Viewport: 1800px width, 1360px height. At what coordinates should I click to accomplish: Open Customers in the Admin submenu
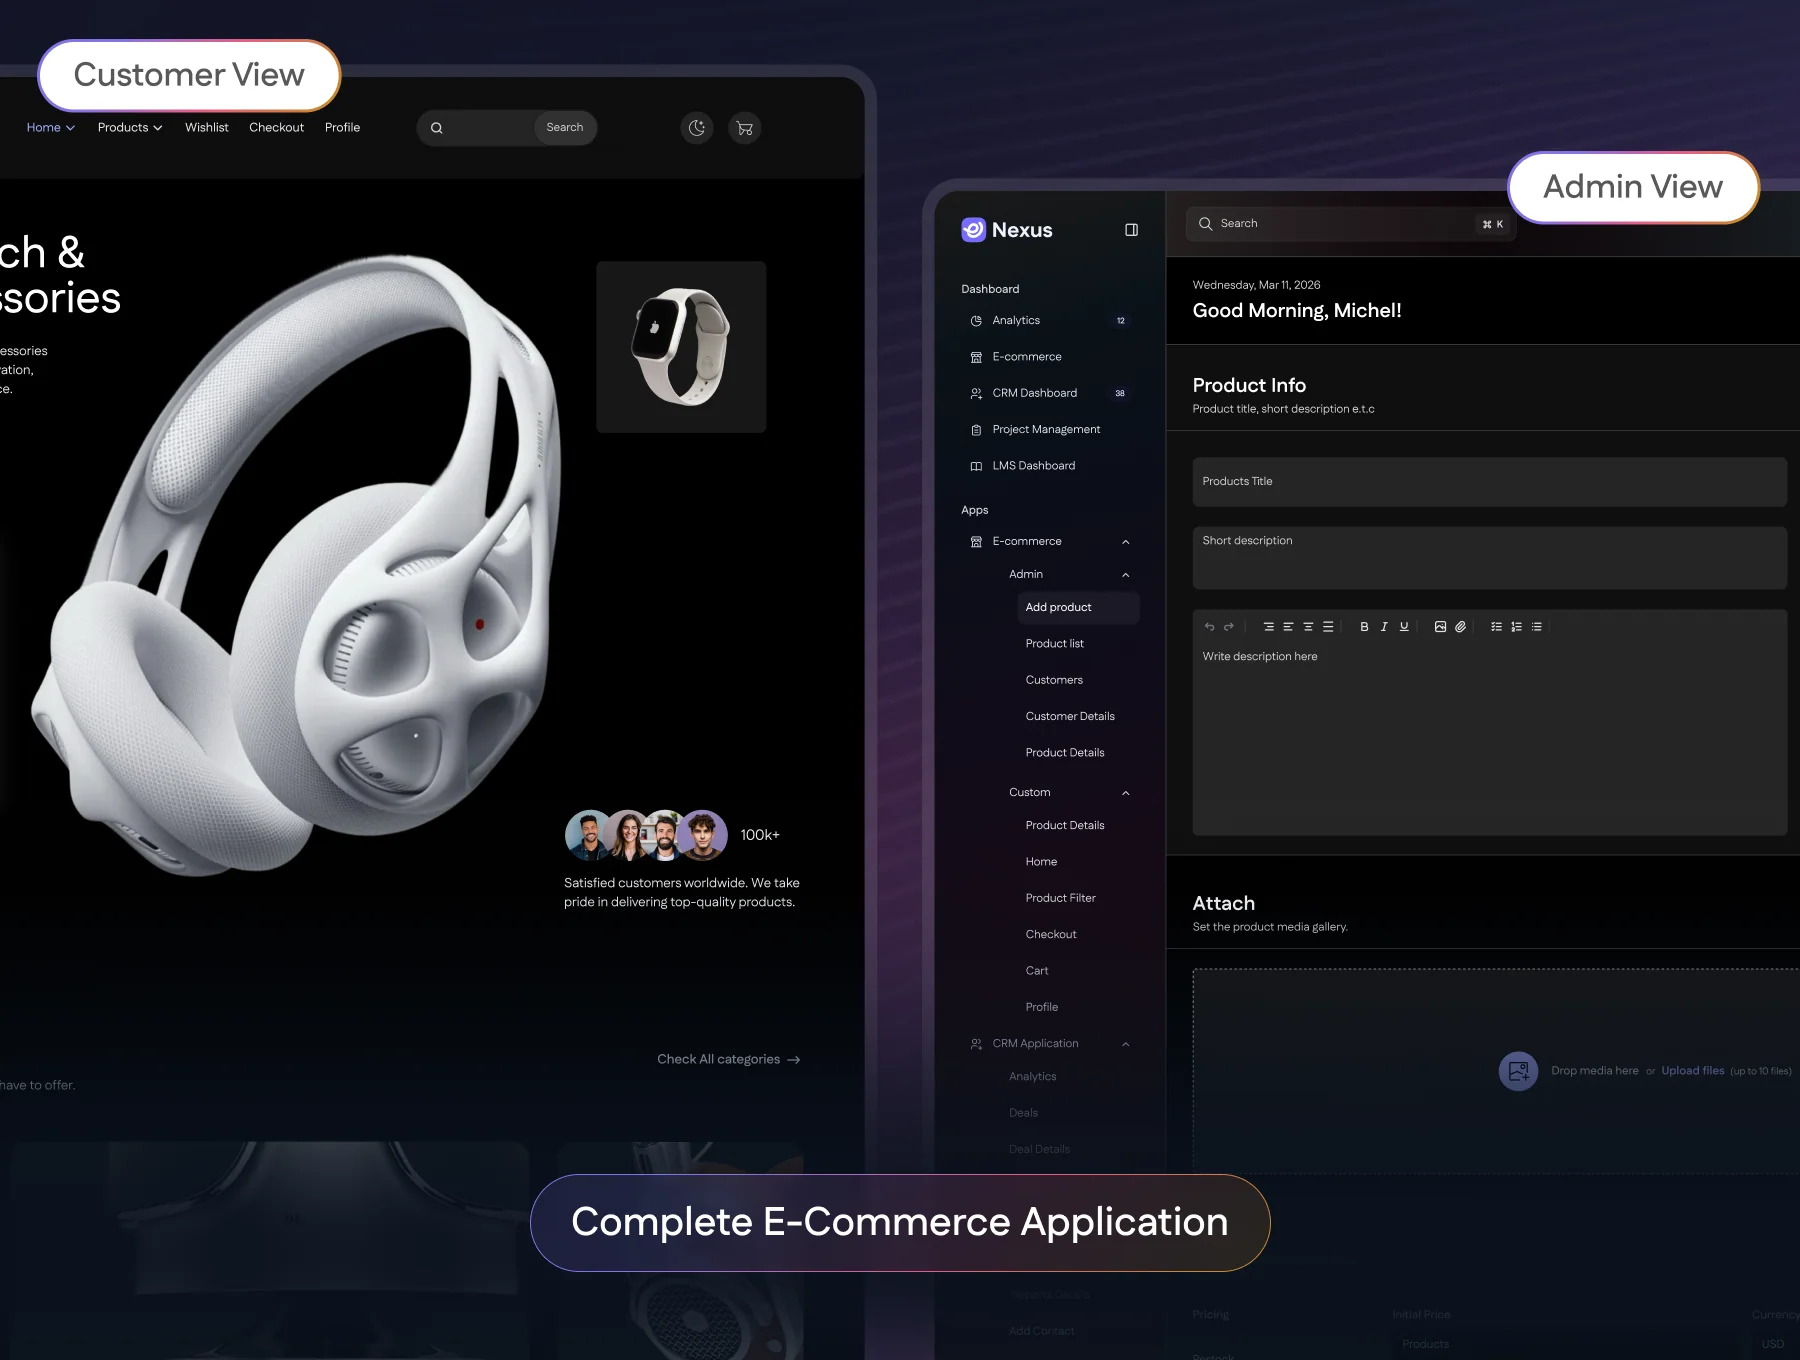point(1054,680)
